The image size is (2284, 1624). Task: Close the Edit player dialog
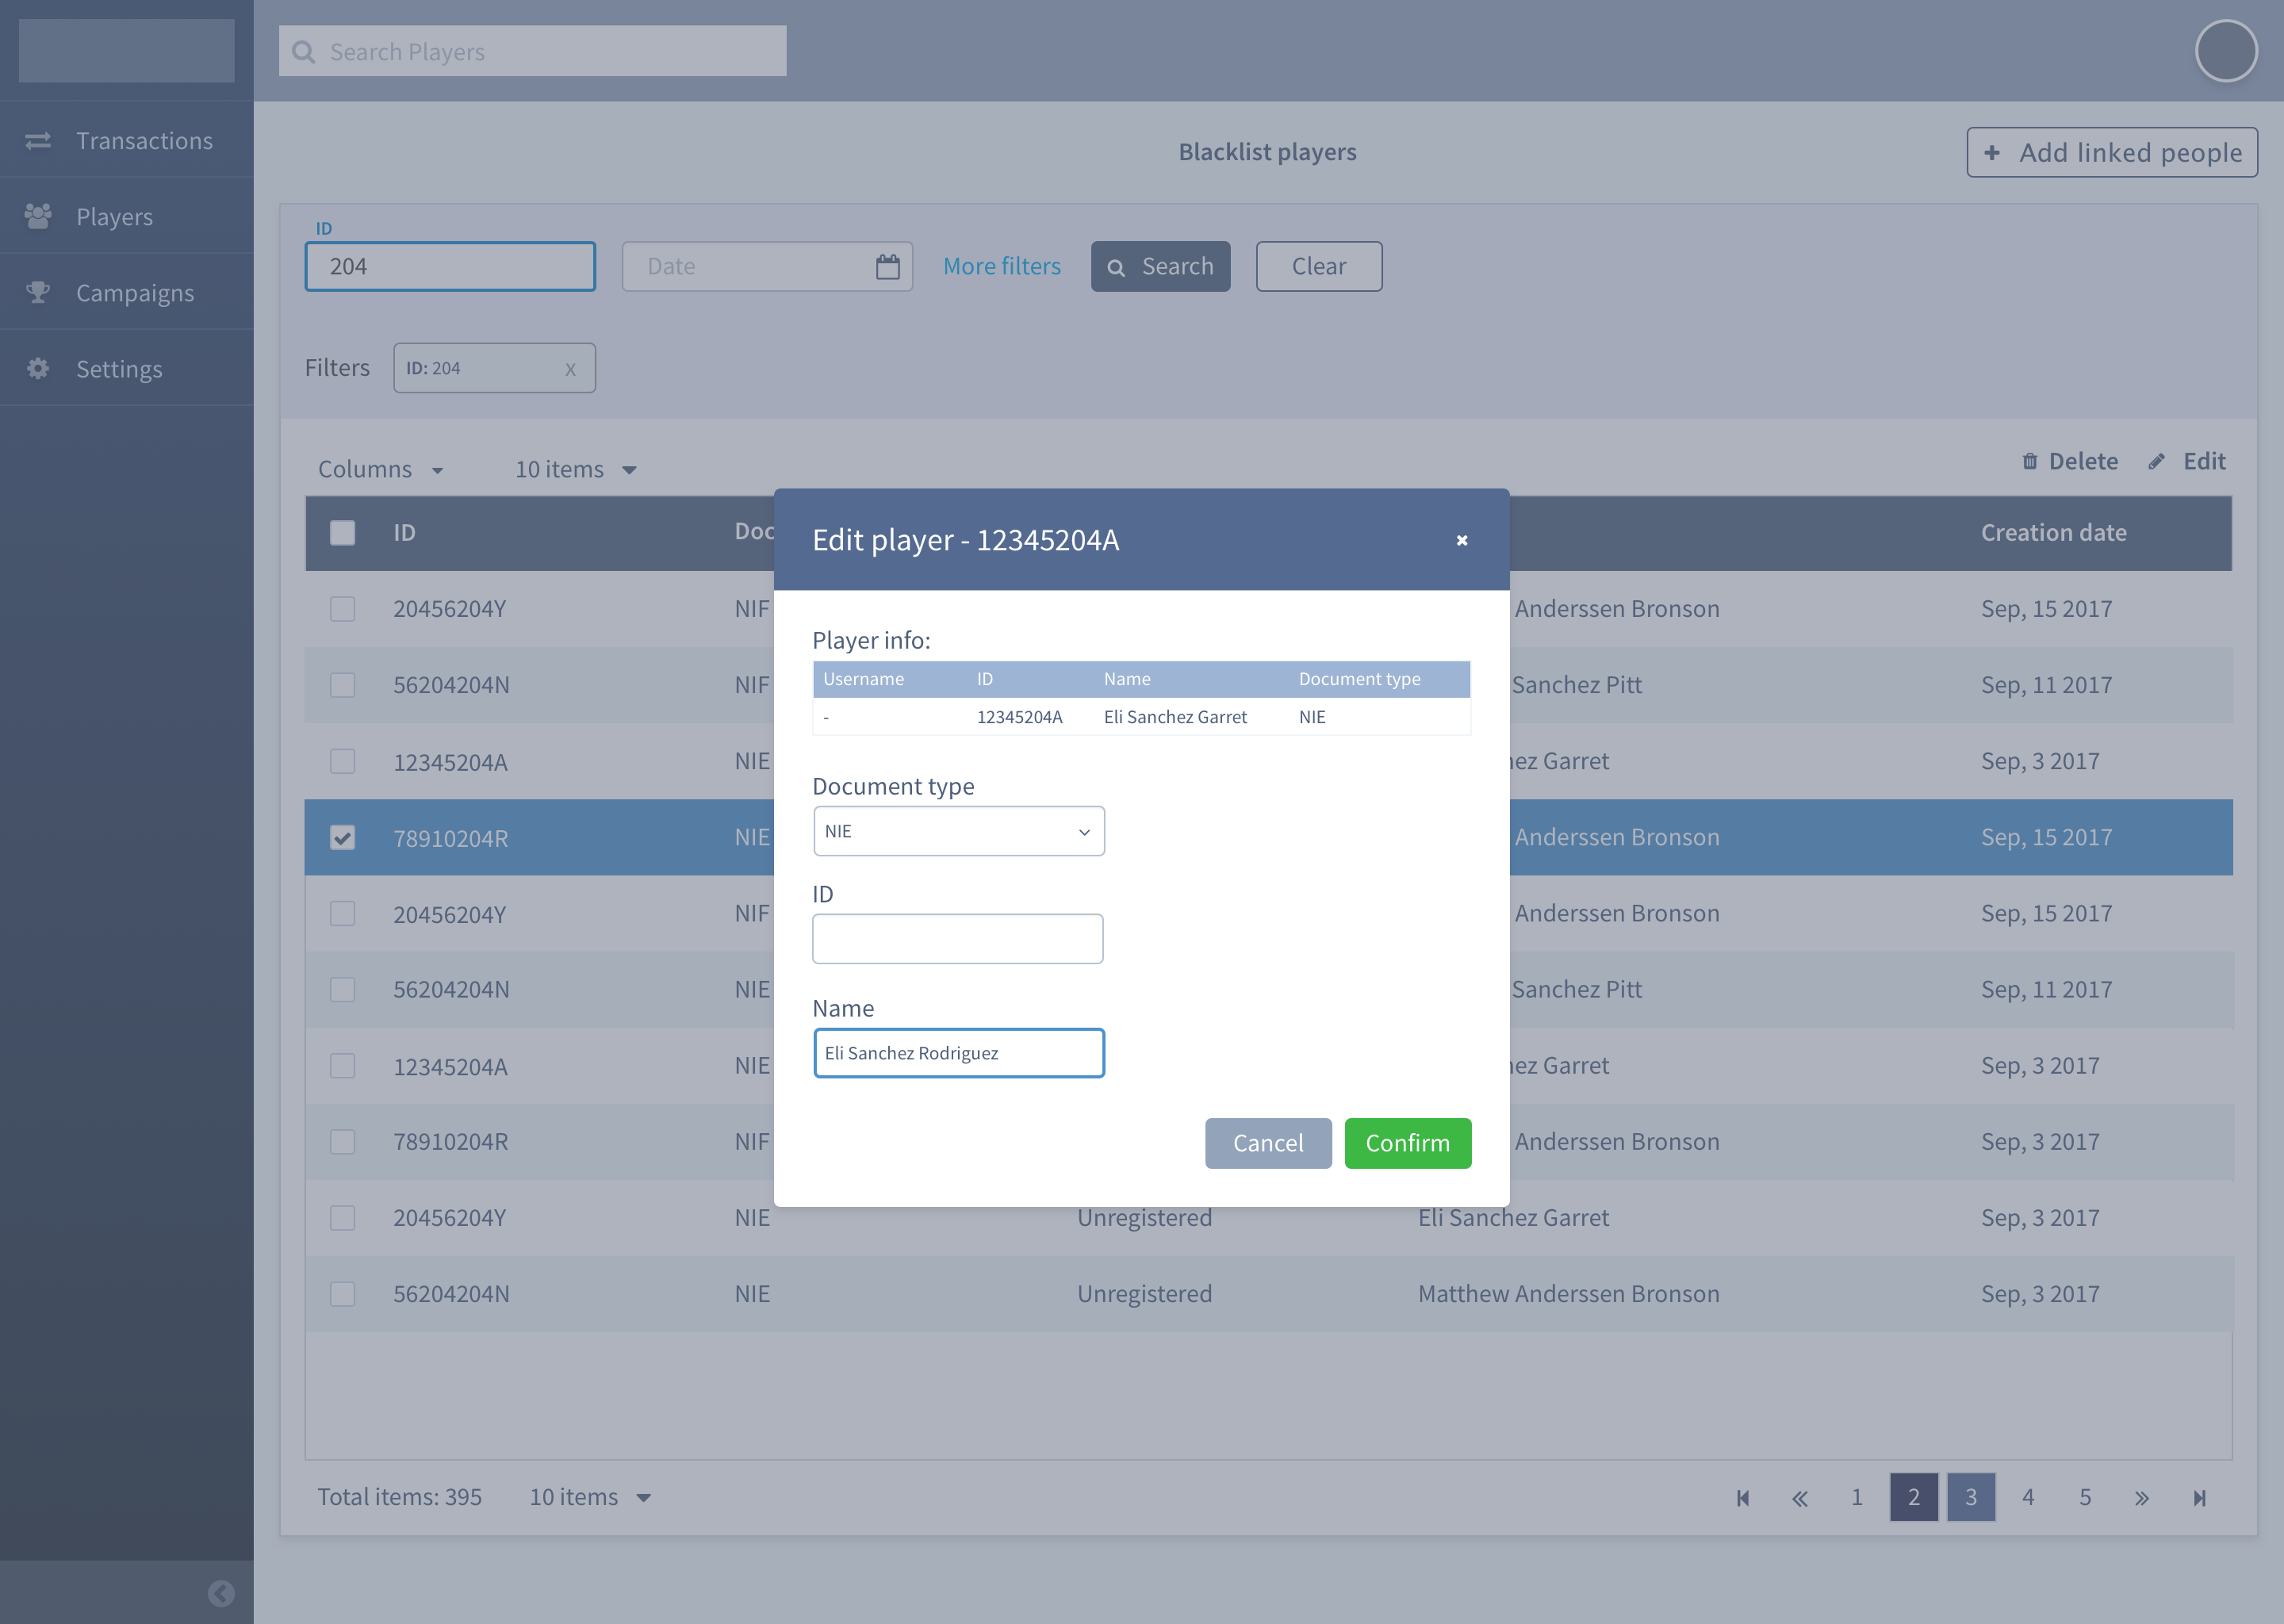click(1461, 540)
